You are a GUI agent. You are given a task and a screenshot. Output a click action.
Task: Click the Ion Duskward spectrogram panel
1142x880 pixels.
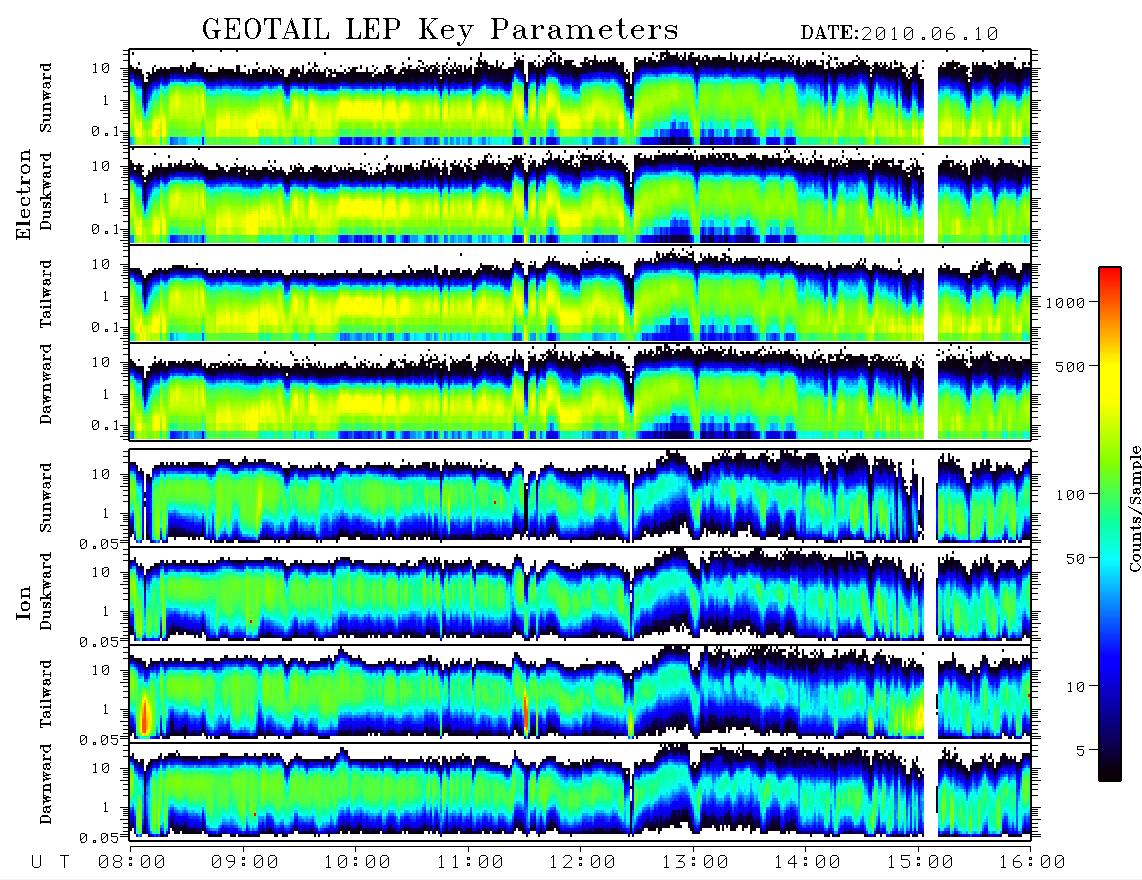coord(580,594)
